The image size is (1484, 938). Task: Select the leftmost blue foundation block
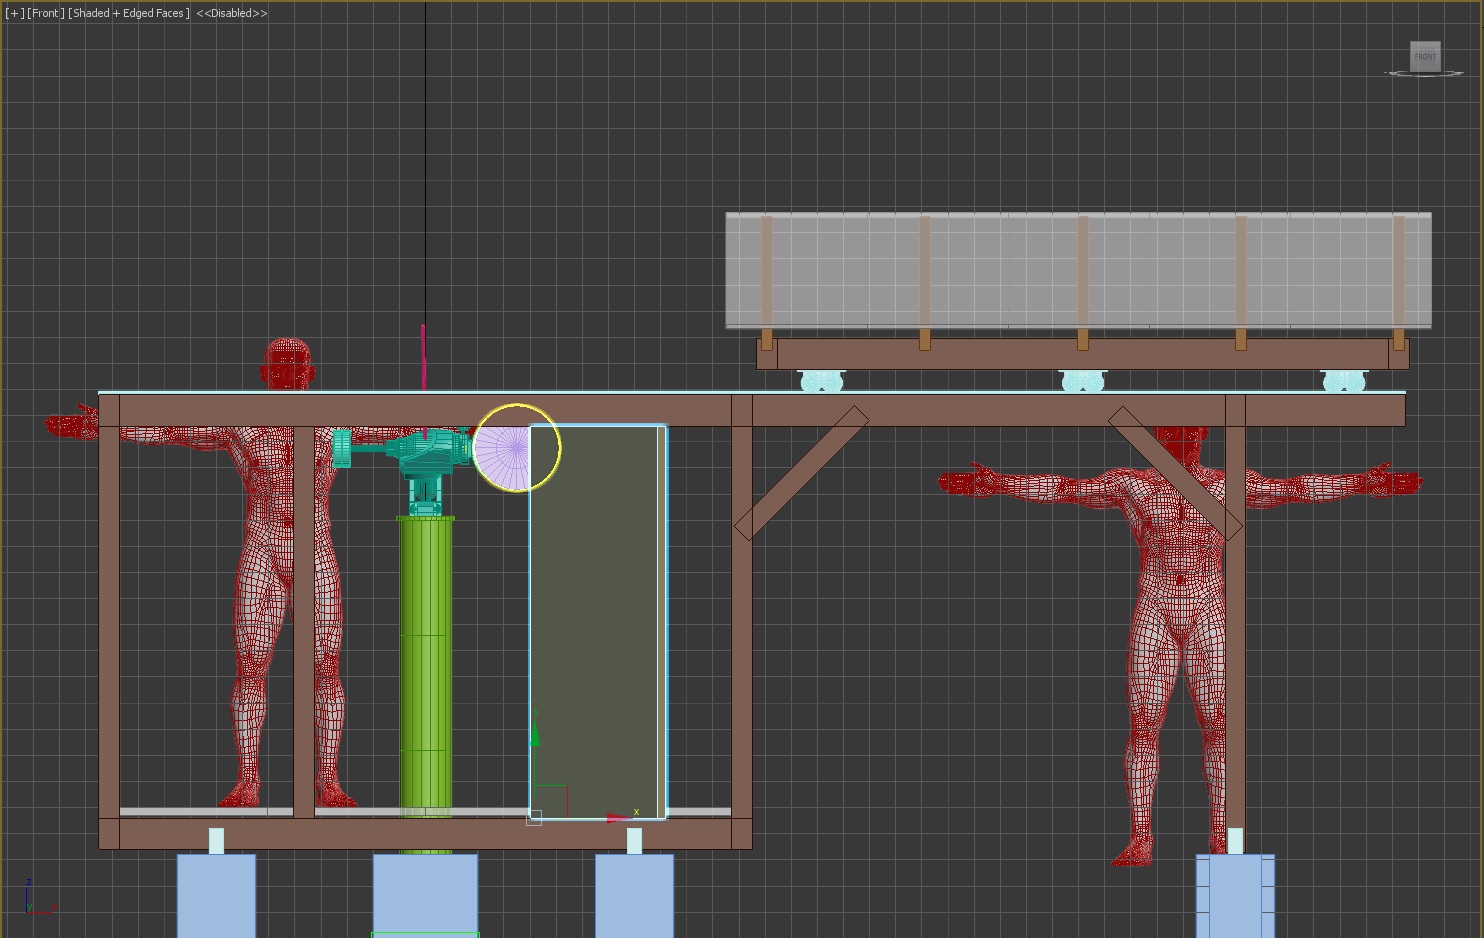pyautogui.click(x=216, y=894)
